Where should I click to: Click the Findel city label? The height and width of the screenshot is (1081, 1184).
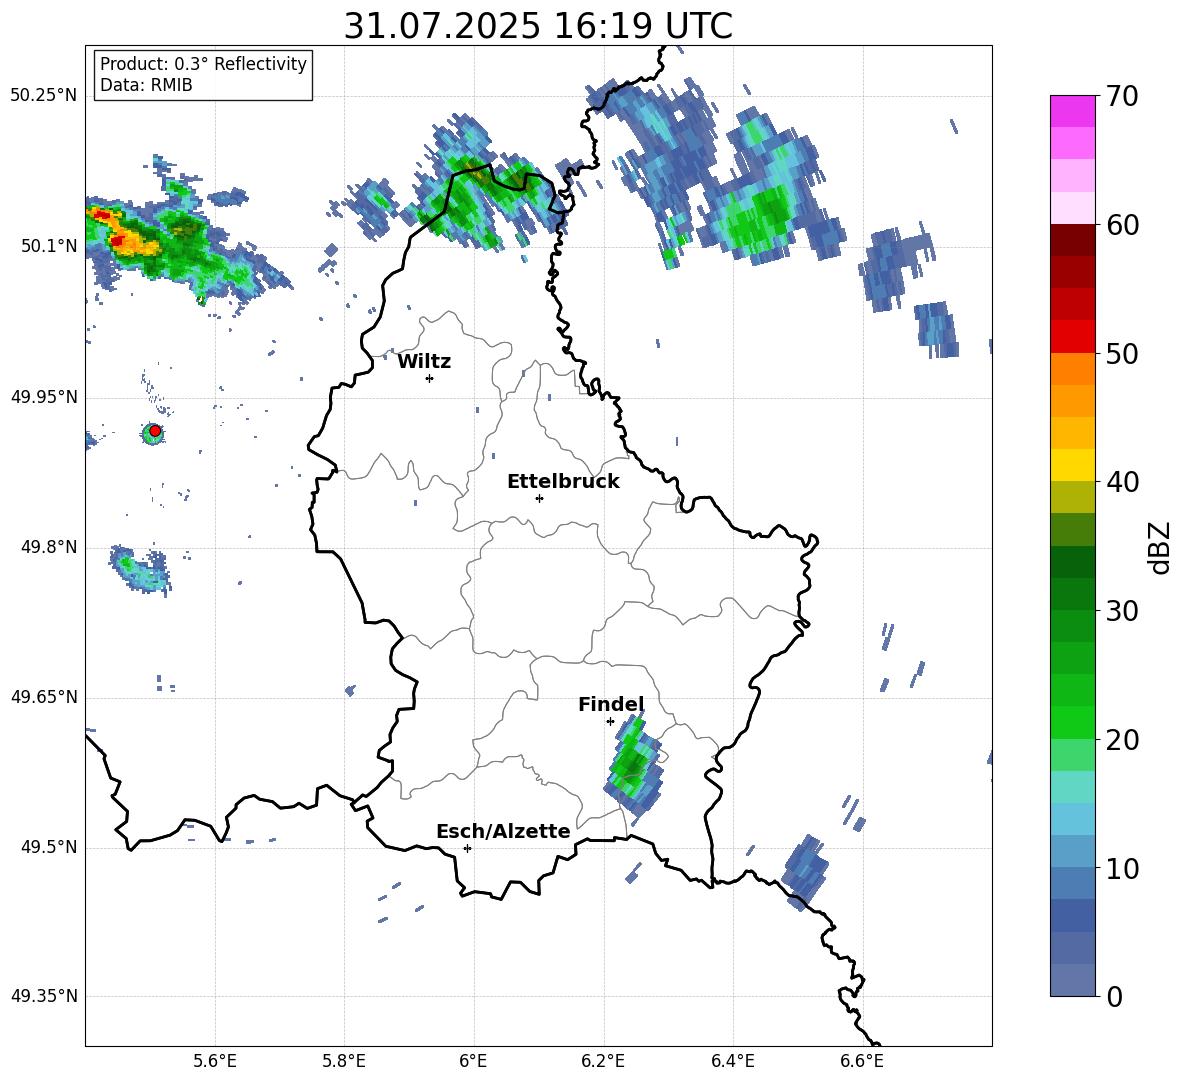(x=611, y=704)
